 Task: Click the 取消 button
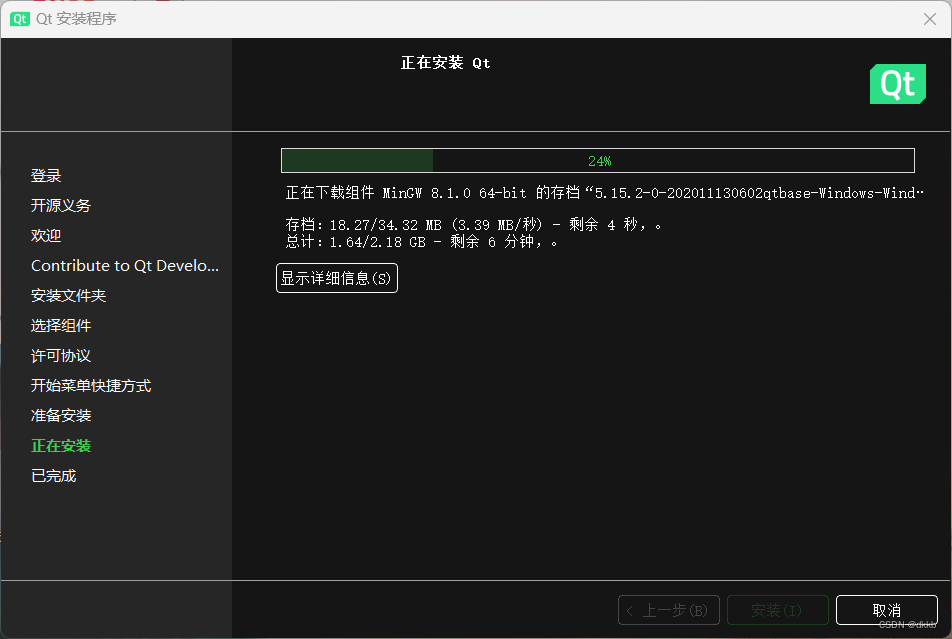coord(886,610)
